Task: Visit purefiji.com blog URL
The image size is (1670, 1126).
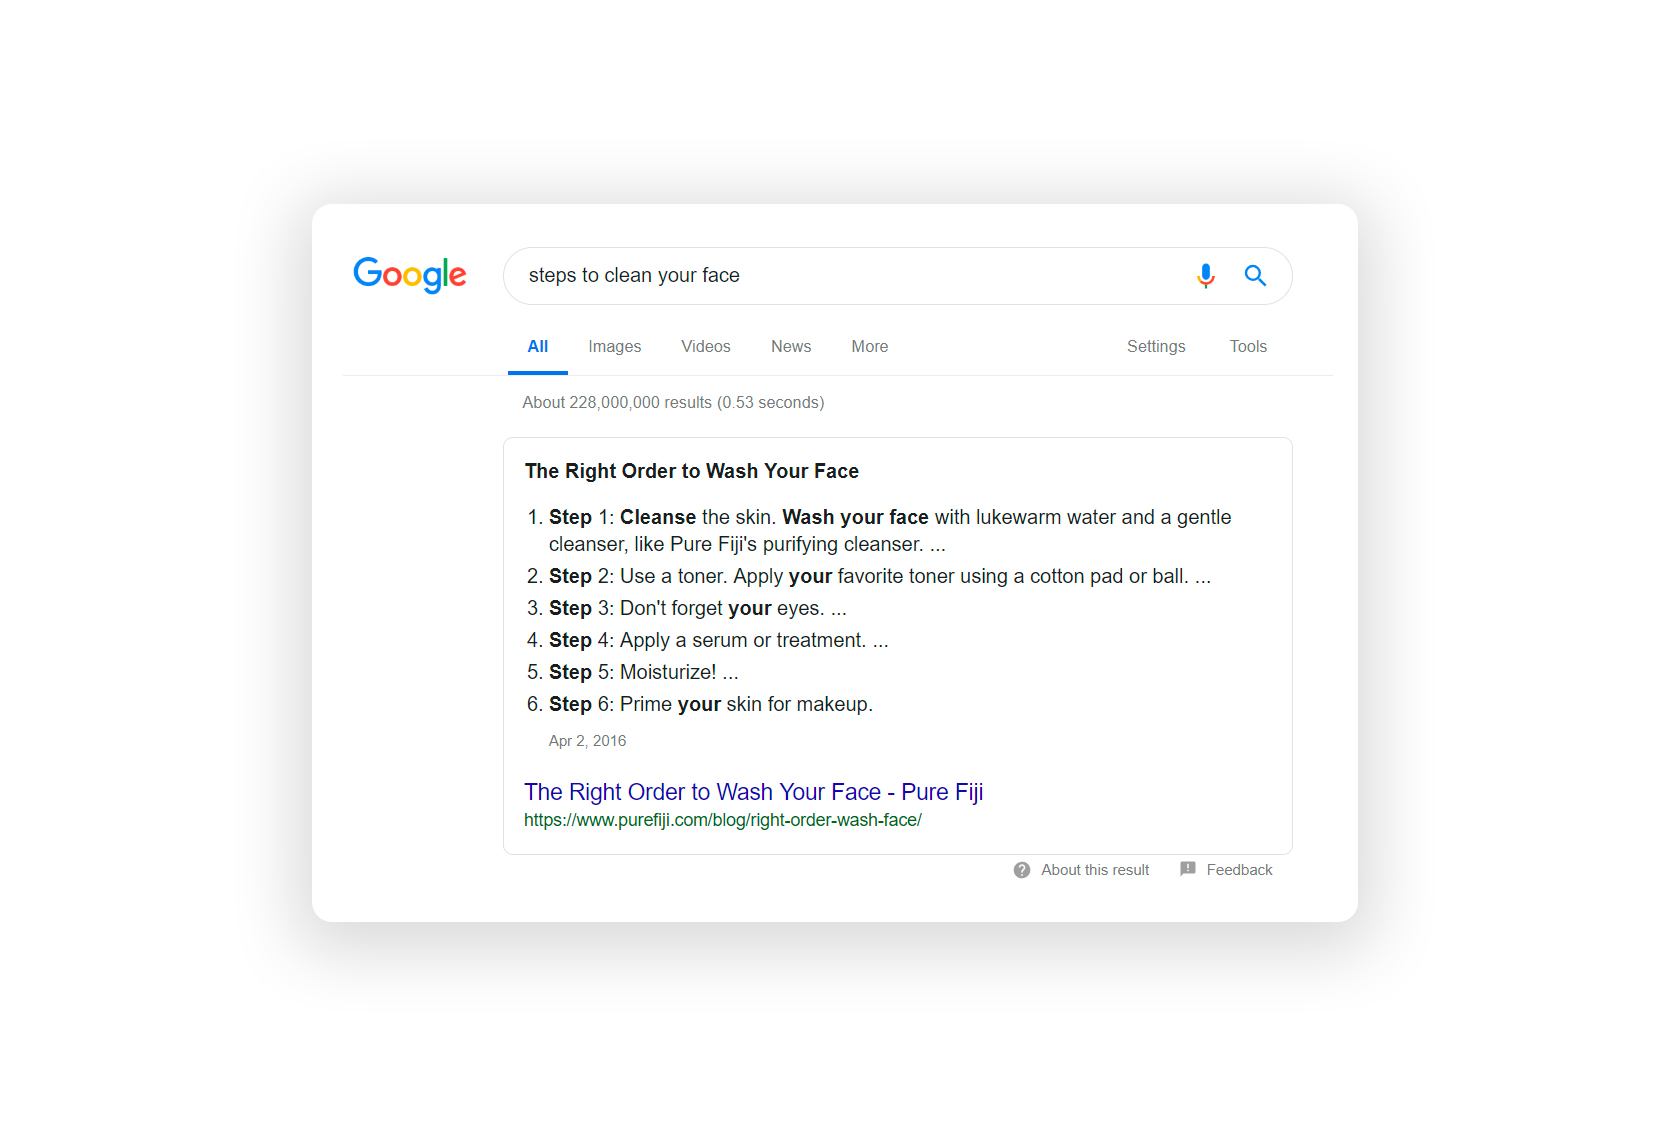Action: point(722,820)
